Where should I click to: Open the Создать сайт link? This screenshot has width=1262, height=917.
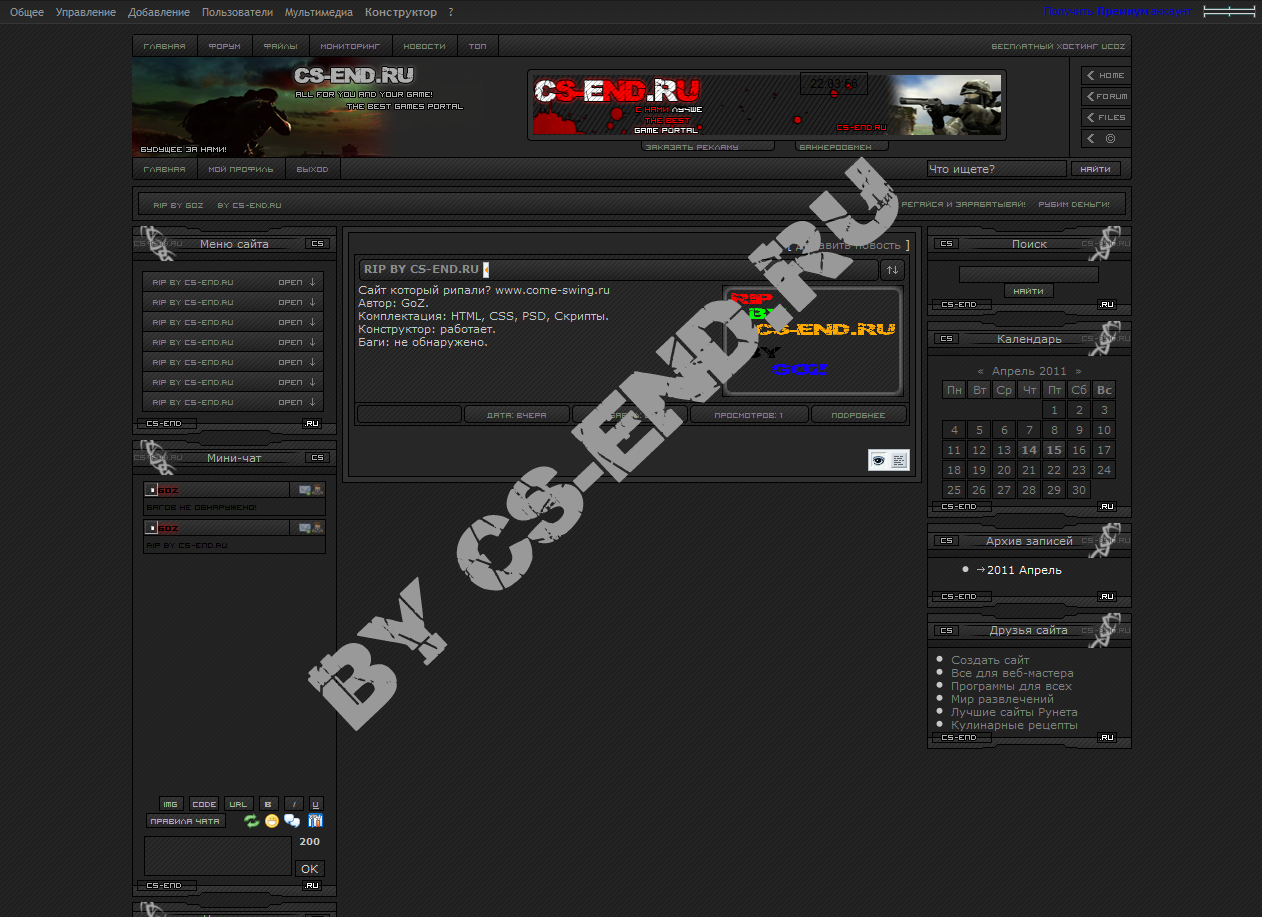(x=990, y=660)
